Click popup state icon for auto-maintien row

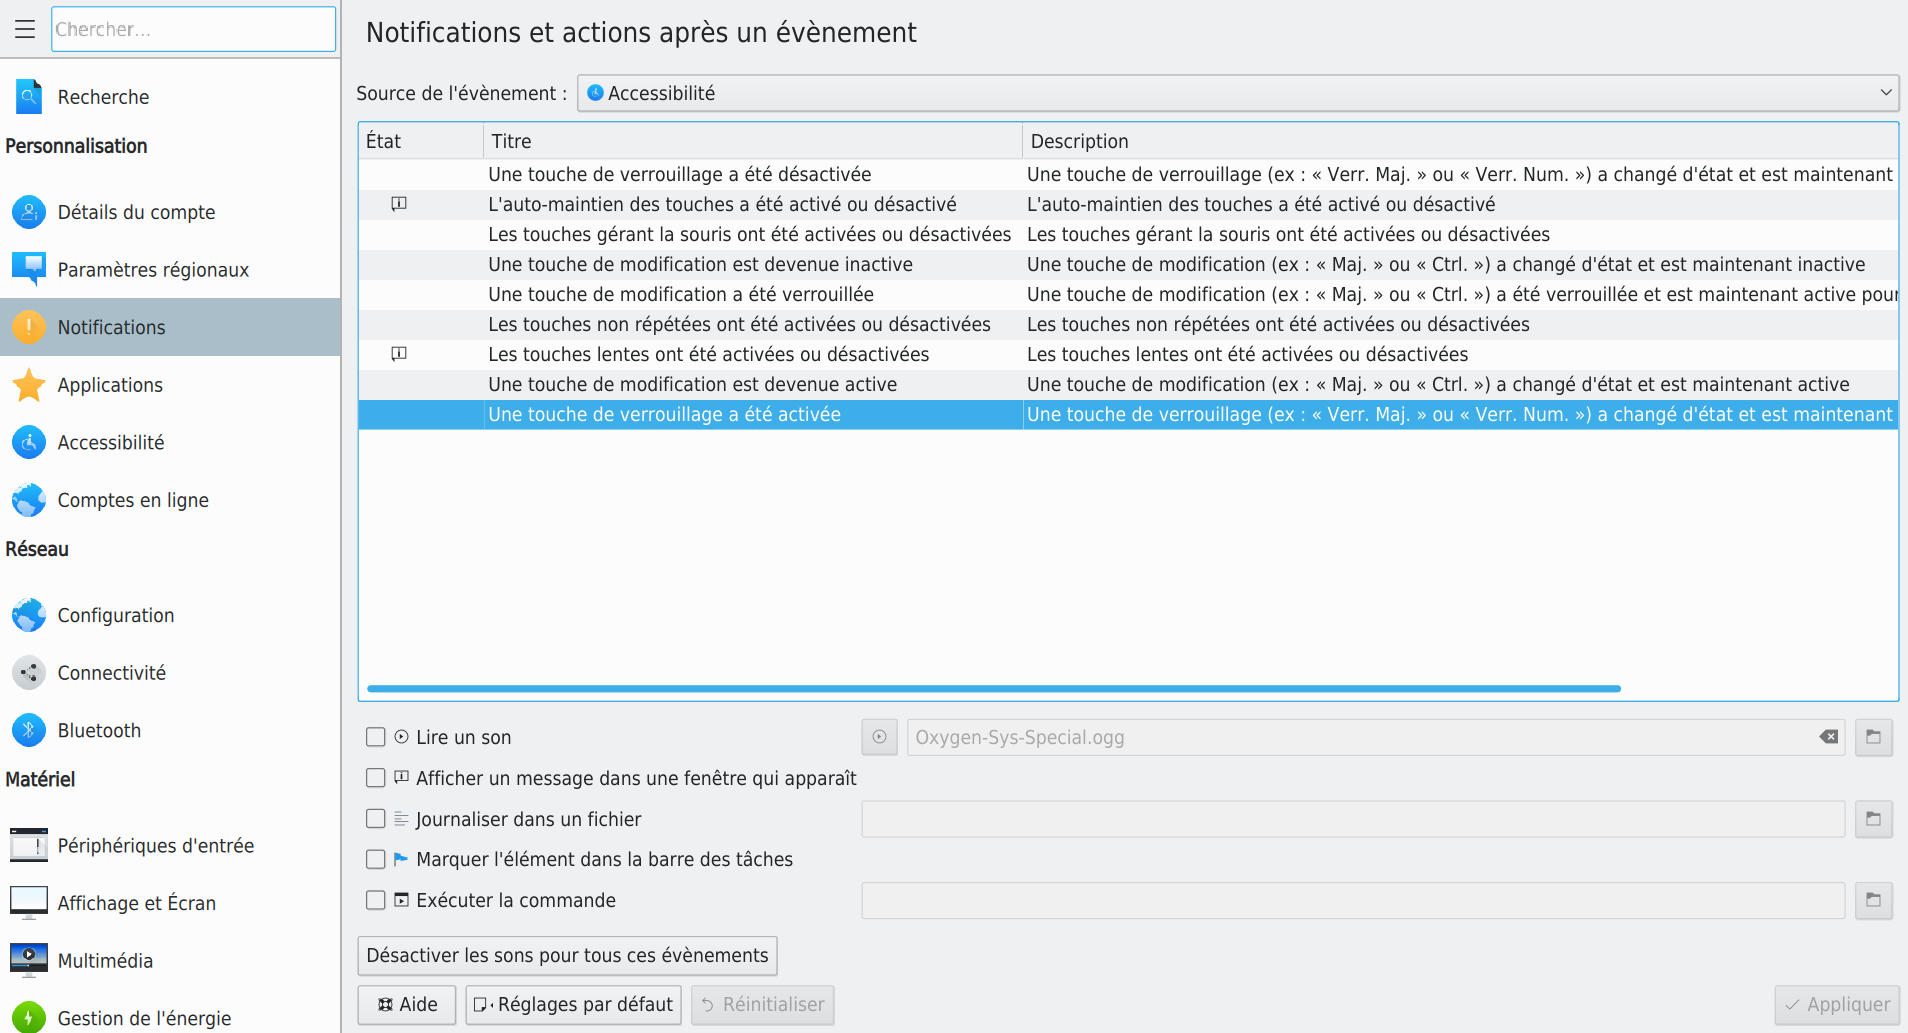pyautogui.click(x=399, y=204)
